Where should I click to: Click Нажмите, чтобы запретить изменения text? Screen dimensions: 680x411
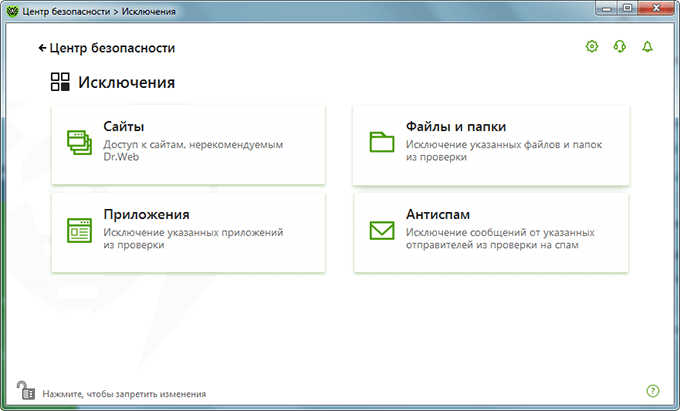(124, 394)
